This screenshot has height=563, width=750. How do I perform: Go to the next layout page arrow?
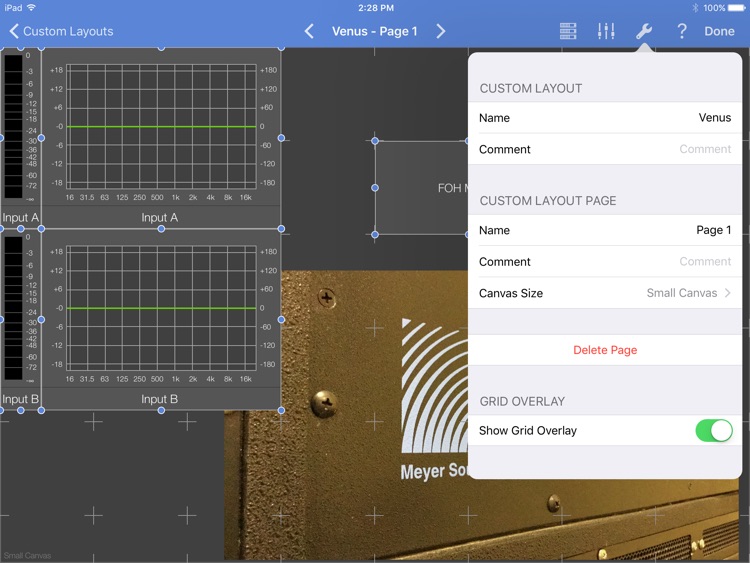441,31
